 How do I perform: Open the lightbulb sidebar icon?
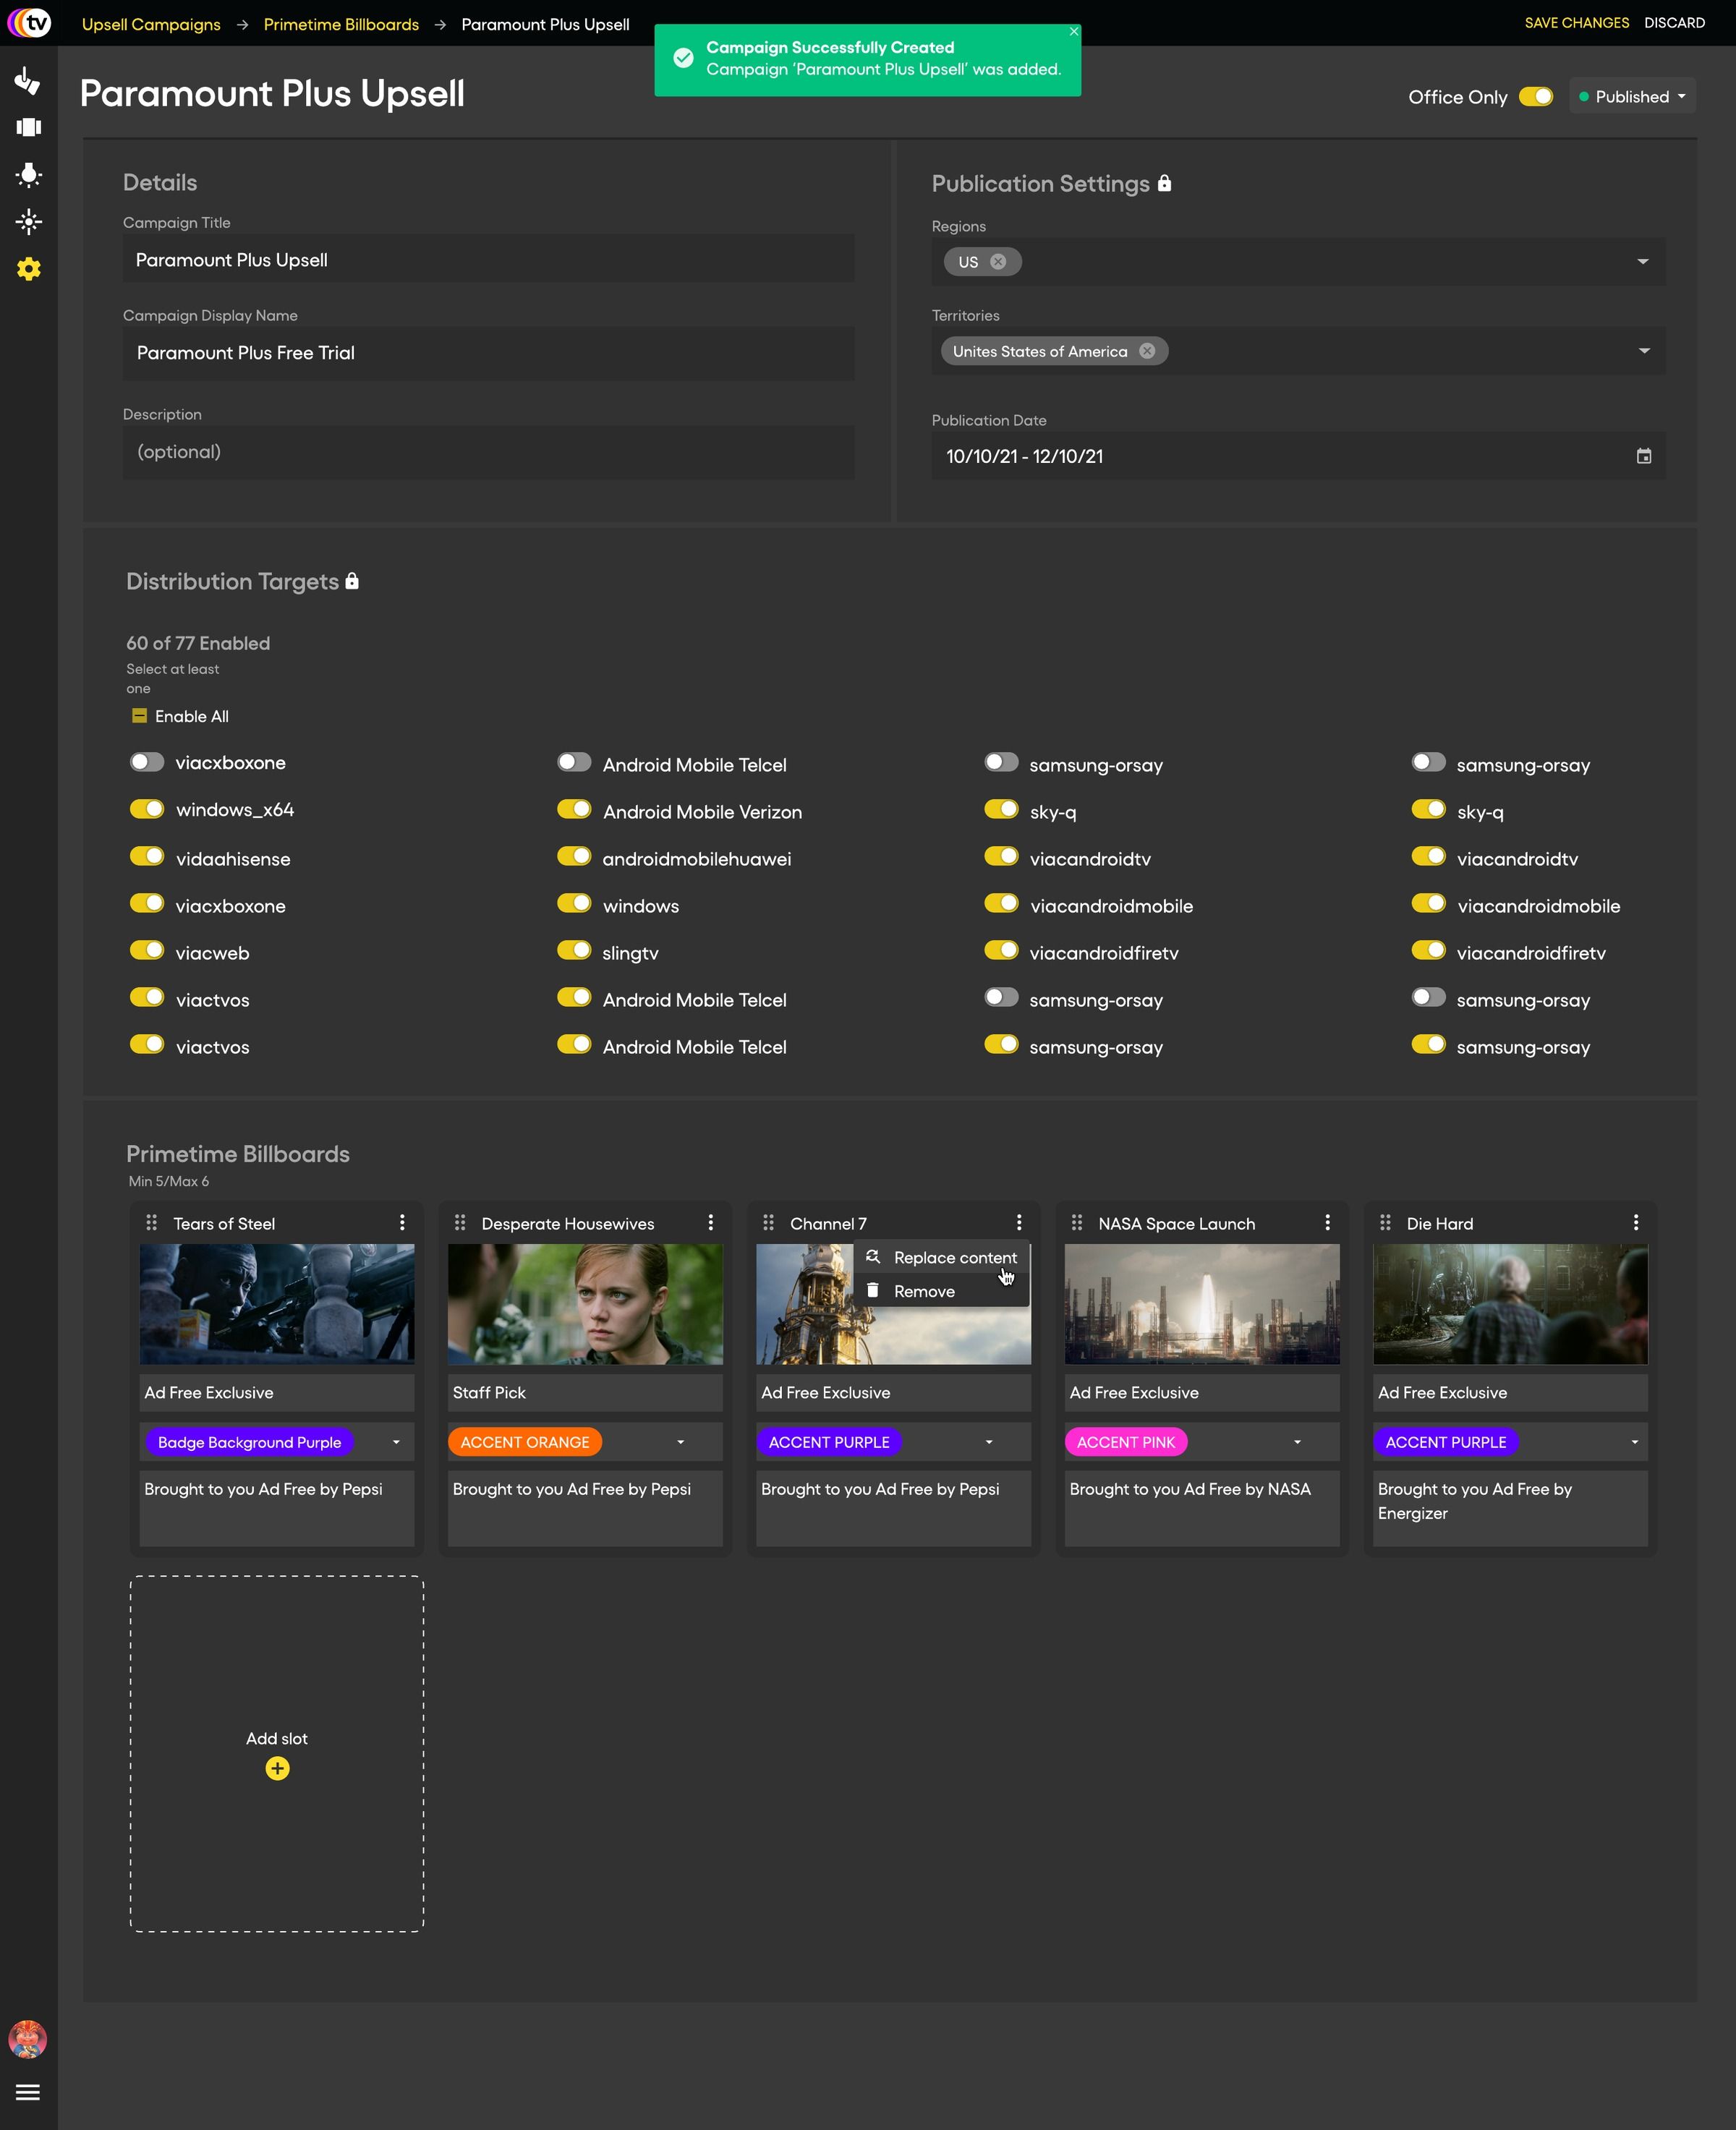tap(28, 175)
